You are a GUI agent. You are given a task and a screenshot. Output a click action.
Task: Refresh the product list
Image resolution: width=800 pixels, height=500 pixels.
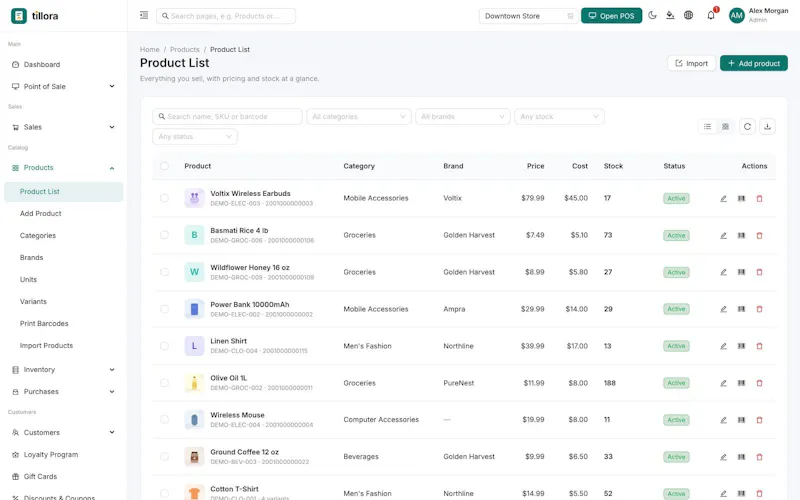click(747, 127)
